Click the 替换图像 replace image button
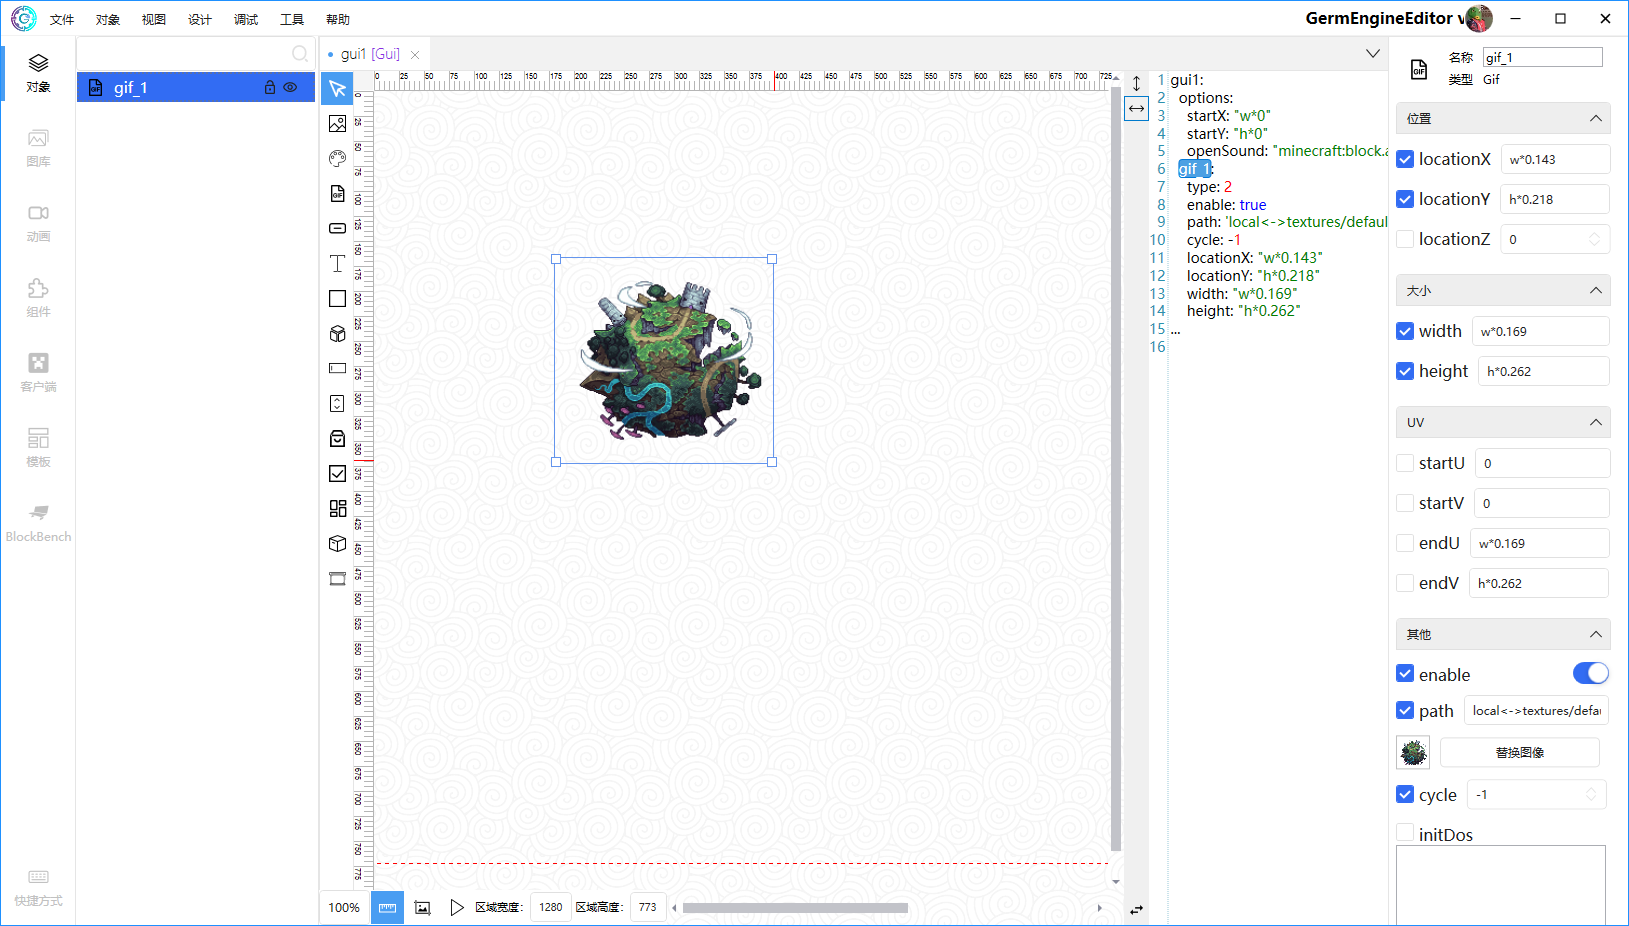 [x=1520, y=752]
